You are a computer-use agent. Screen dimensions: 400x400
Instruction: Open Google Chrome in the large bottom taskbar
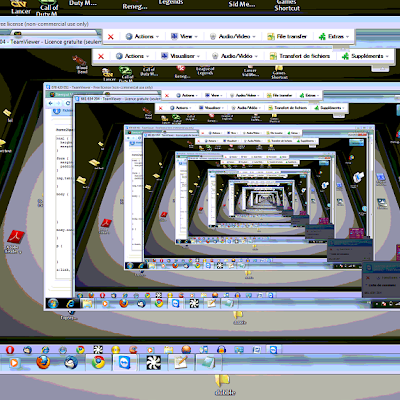98,362
